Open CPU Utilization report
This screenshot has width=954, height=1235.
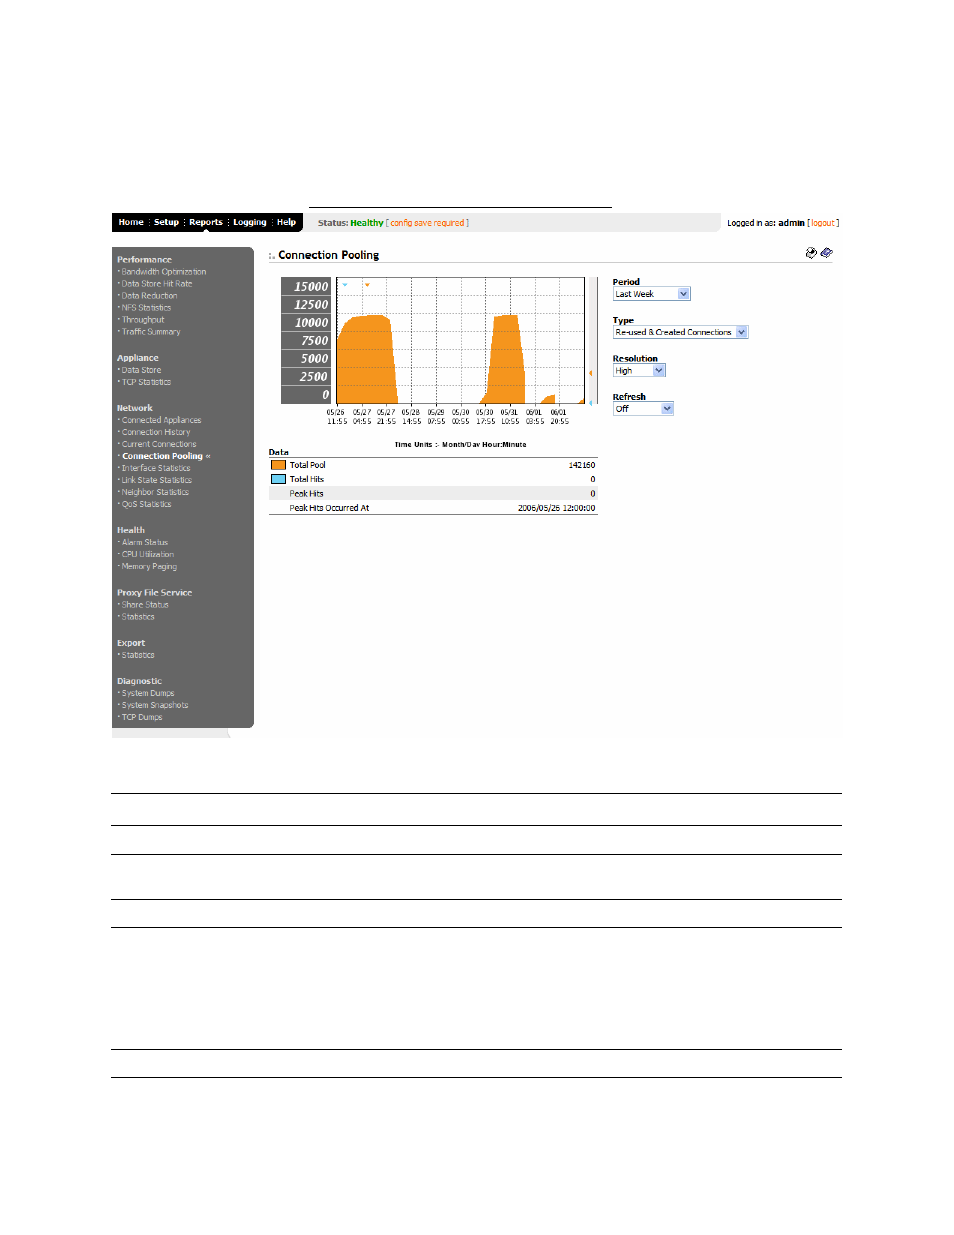click(x=148, y=554)
